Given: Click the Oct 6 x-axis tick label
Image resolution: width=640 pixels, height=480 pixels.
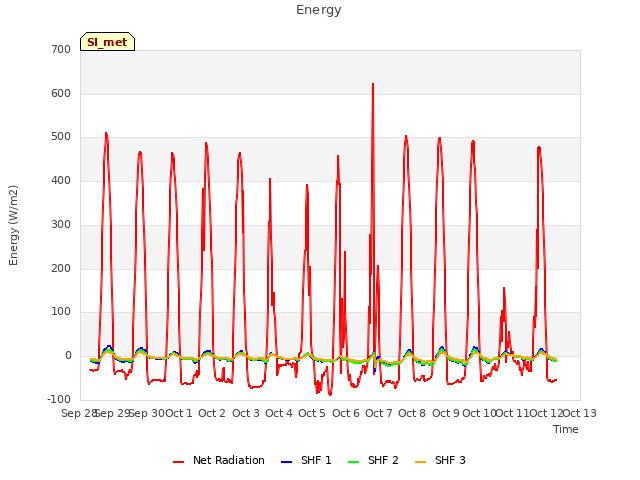Looking at the screenshot, I should tap(346, 413).
